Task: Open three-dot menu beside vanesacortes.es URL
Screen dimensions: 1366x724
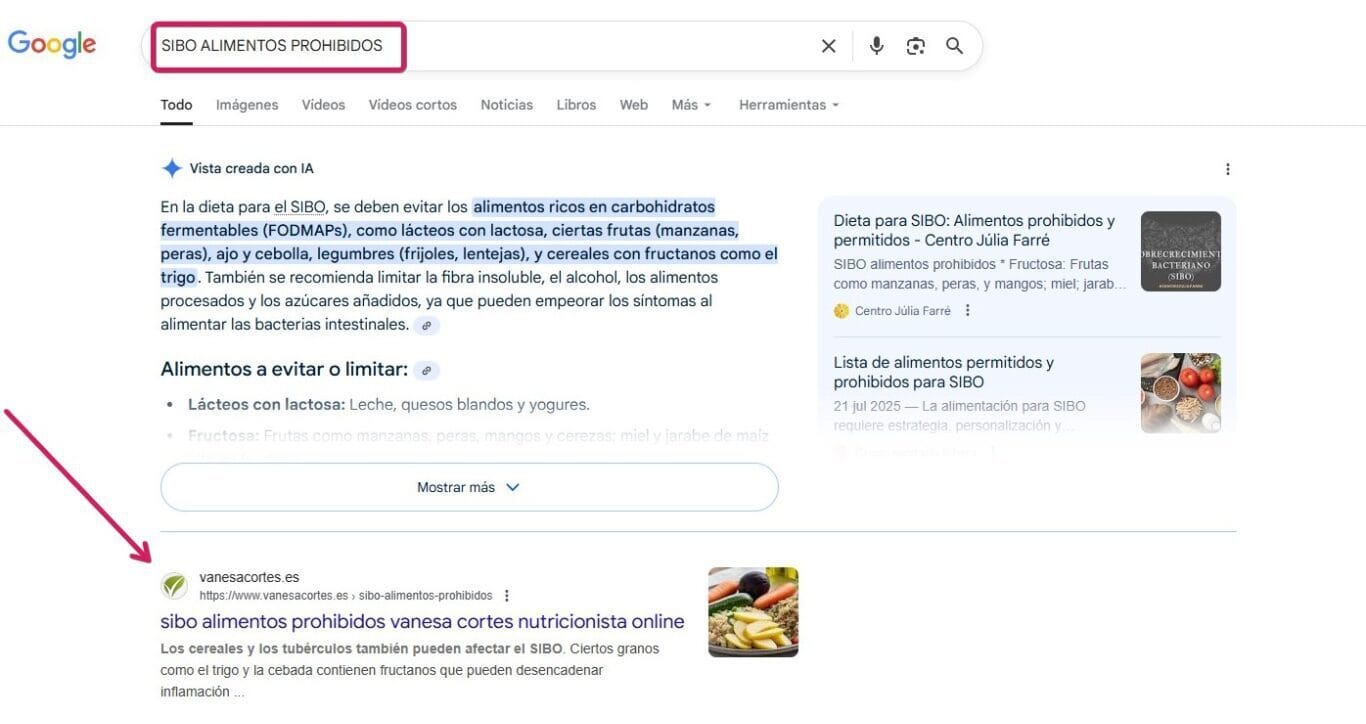Action: click(507, 595)
